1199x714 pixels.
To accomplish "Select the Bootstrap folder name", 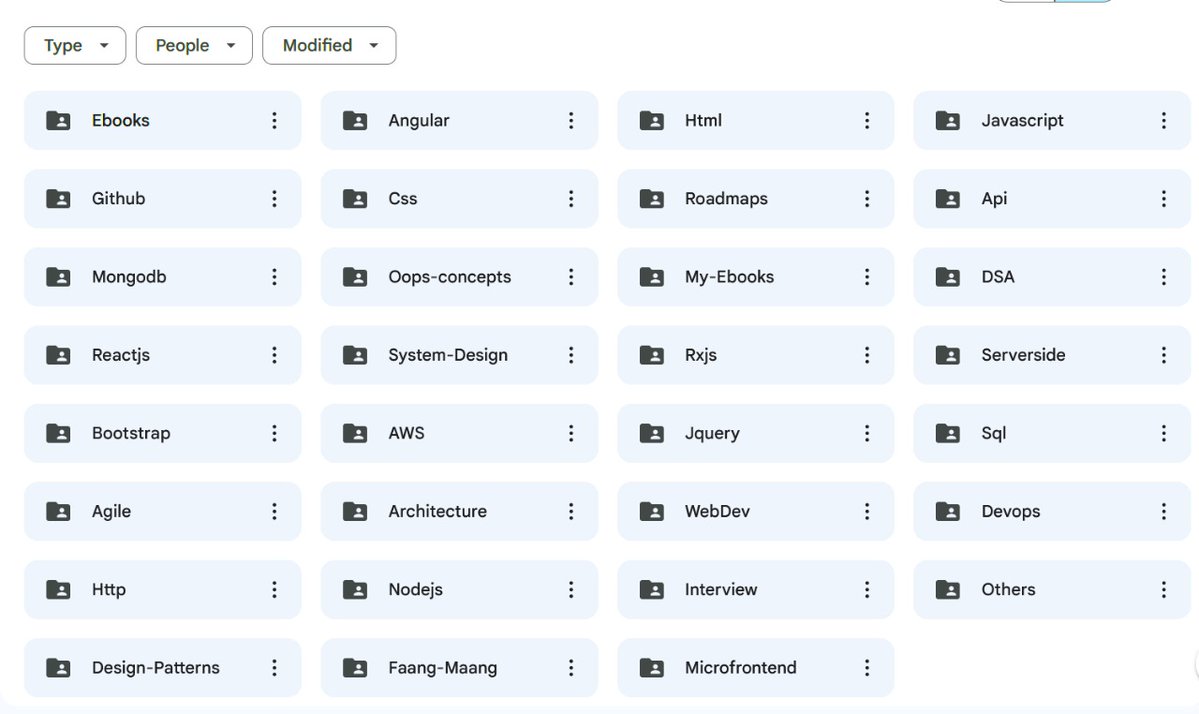I will (131, 433).
